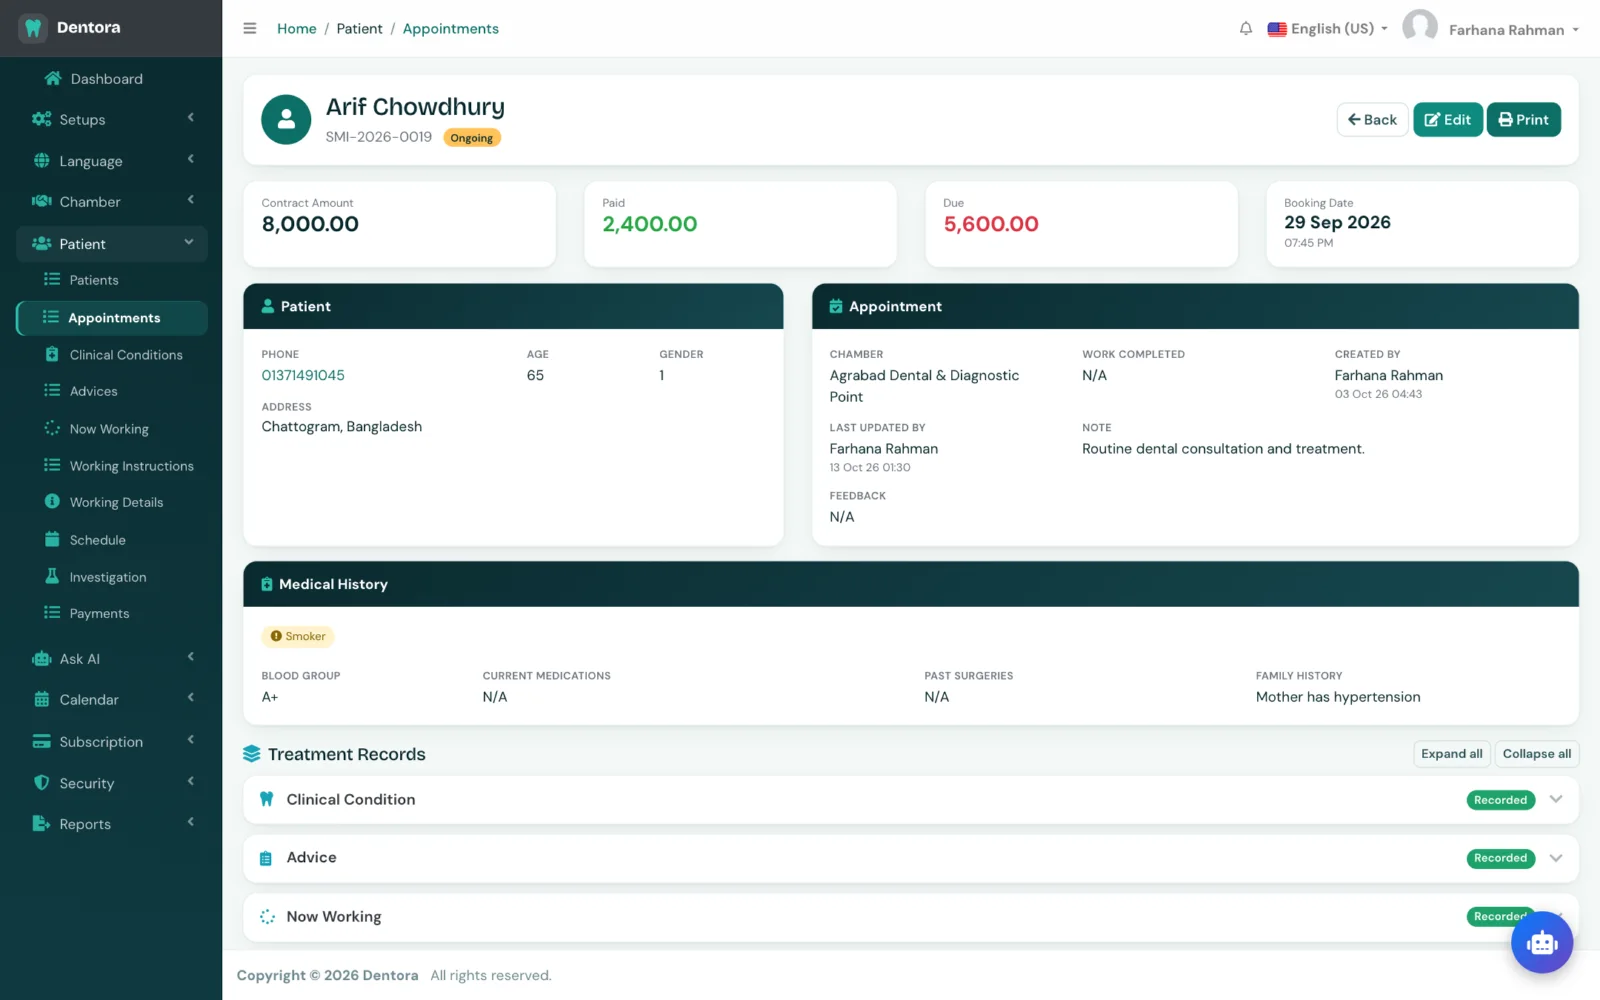Click the user profile avatar image
1600x1000 pixels.
(x=1419, y=28)
